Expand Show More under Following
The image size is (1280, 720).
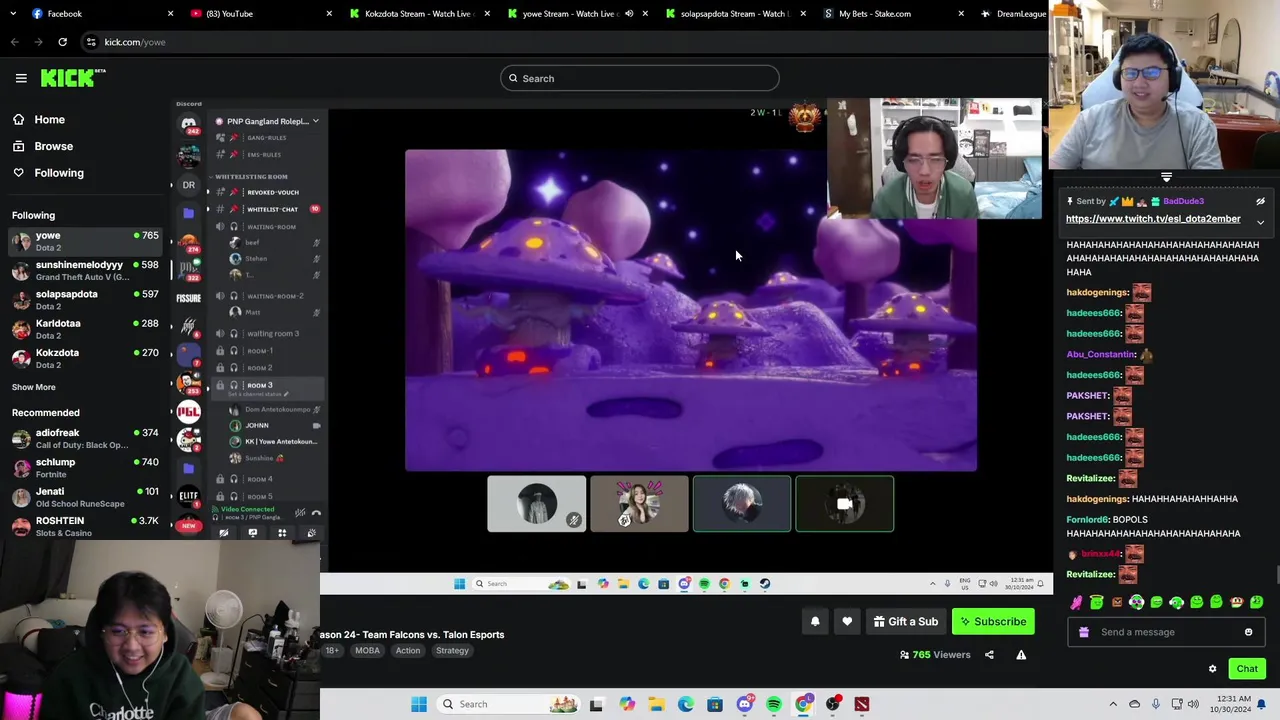coord(34,387)
